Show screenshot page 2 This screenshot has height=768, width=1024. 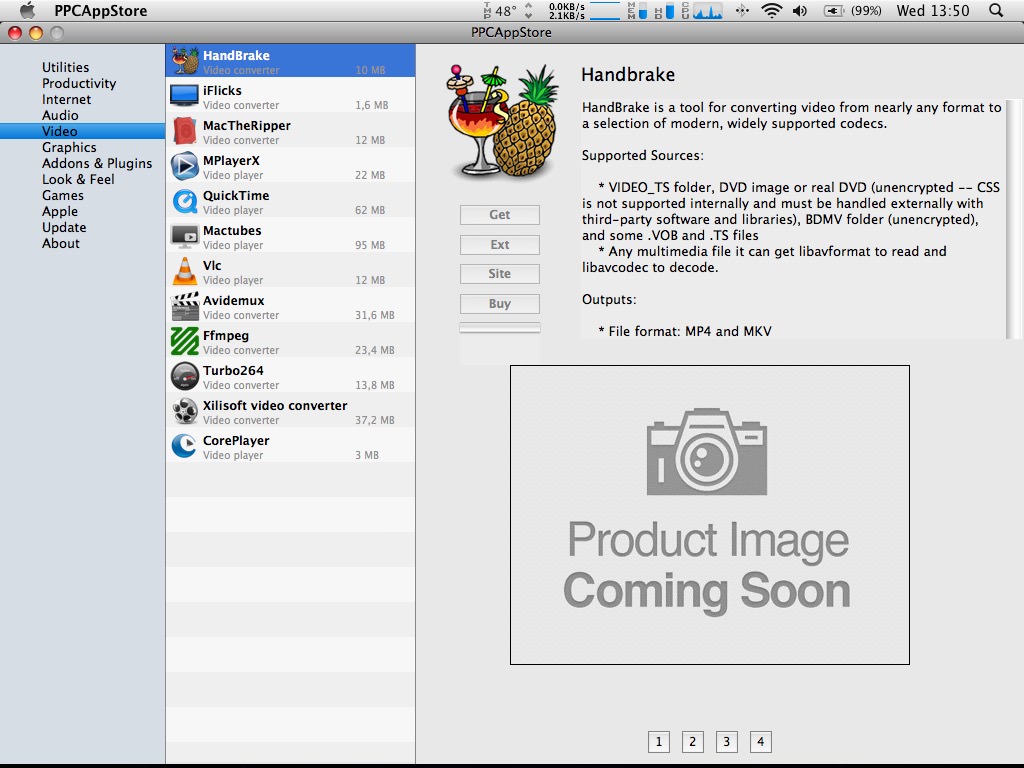[693, 742]
